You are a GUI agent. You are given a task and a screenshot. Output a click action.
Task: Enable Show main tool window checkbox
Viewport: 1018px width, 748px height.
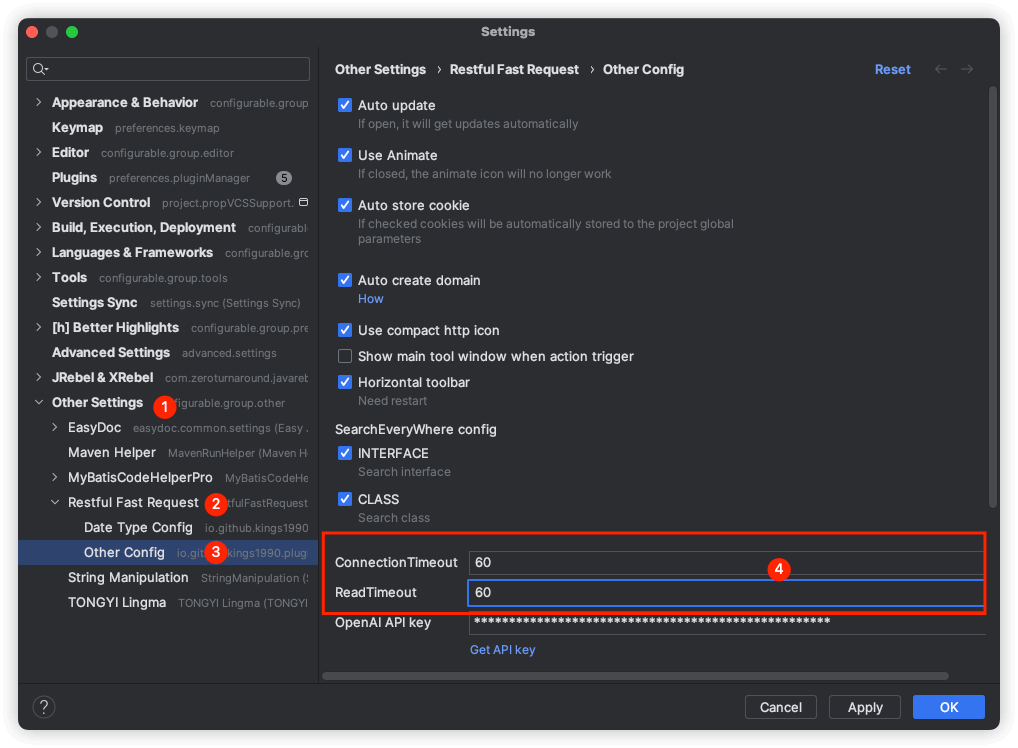[x=345, y=356]
